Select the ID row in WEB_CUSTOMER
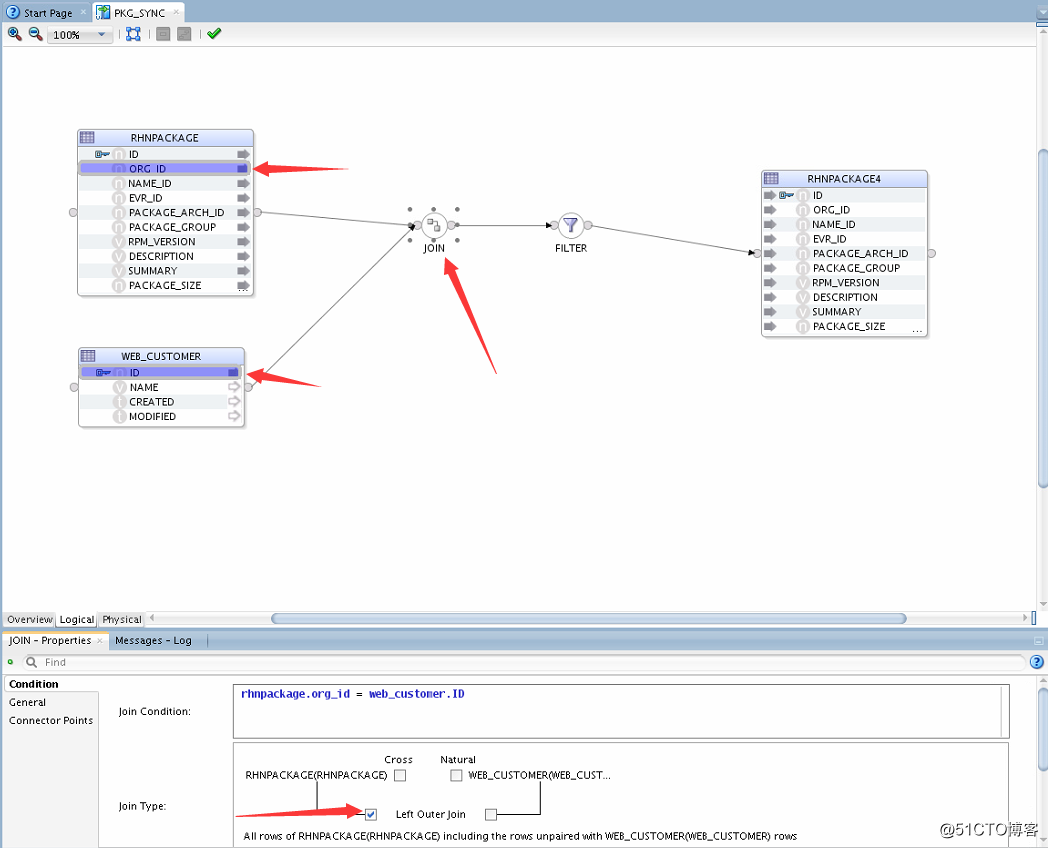Viewport: 1048px width, 848px height. tap(160, 372)
